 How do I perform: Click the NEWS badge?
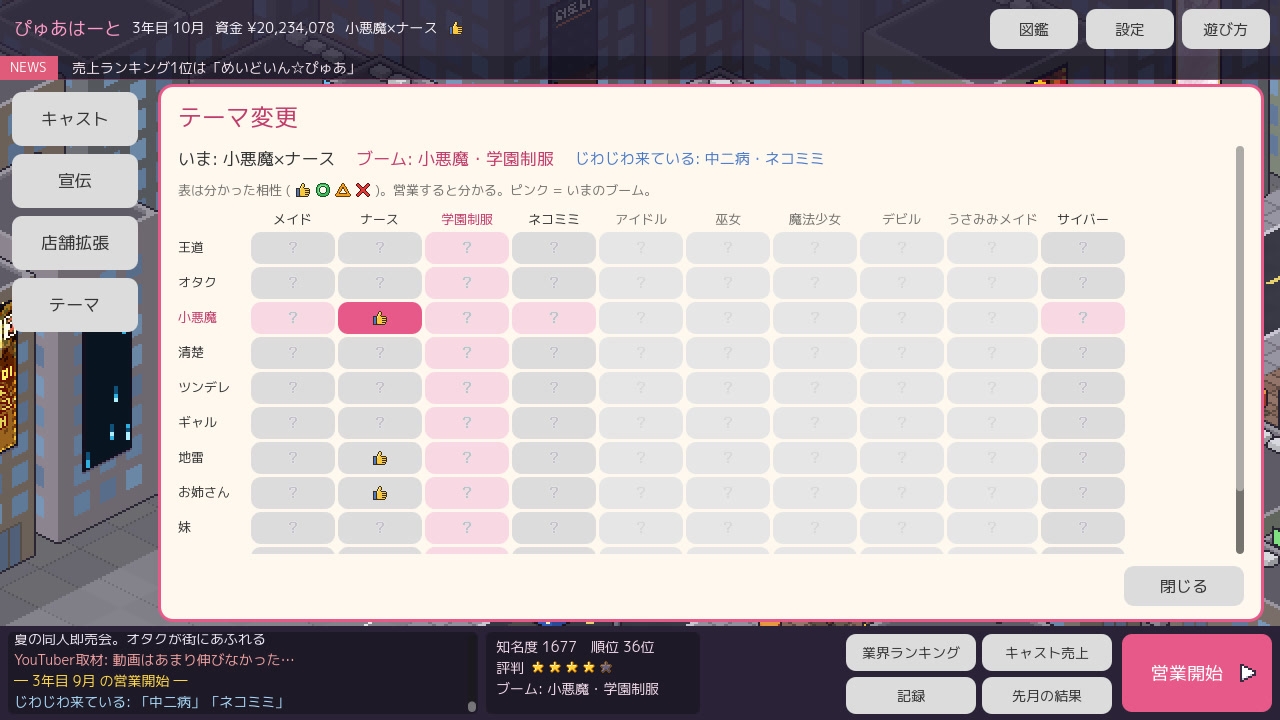pyautogui.click(x=29, y=67)
